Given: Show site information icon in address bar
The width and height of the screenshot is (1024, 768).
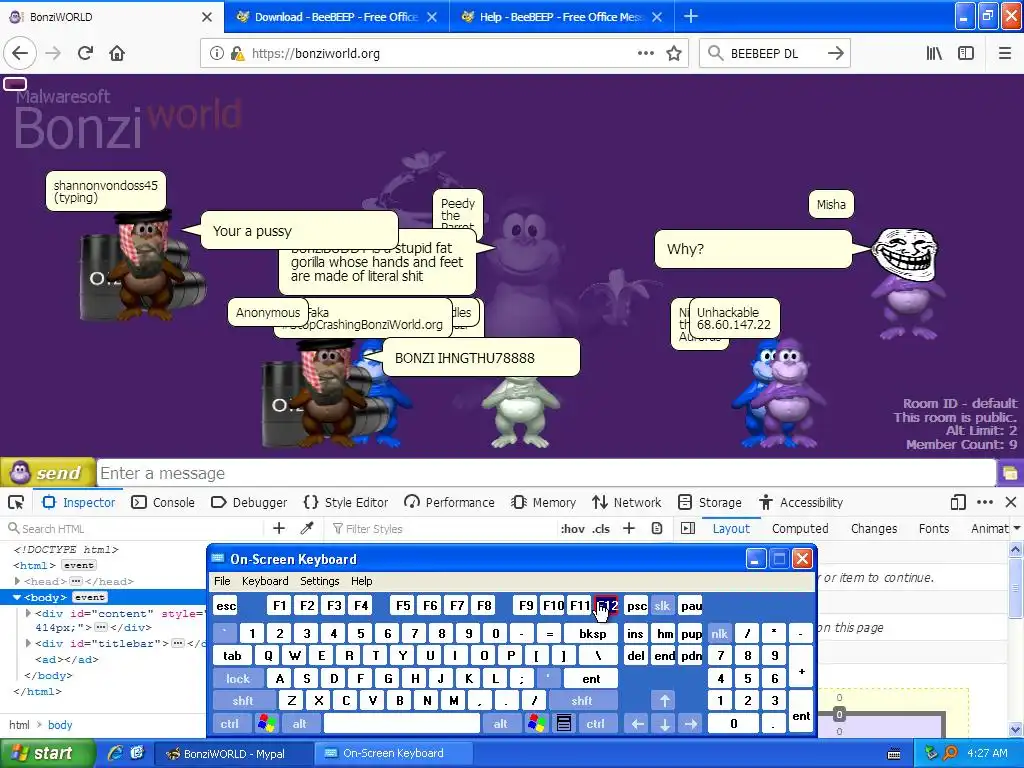Looking at the screenshot, I should click(216, 54).
